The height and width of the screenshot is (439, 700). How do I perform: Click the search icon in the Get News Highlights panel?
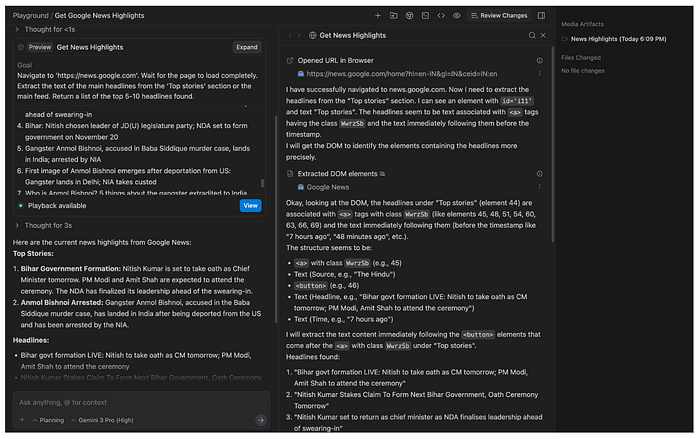pos(532,35)
